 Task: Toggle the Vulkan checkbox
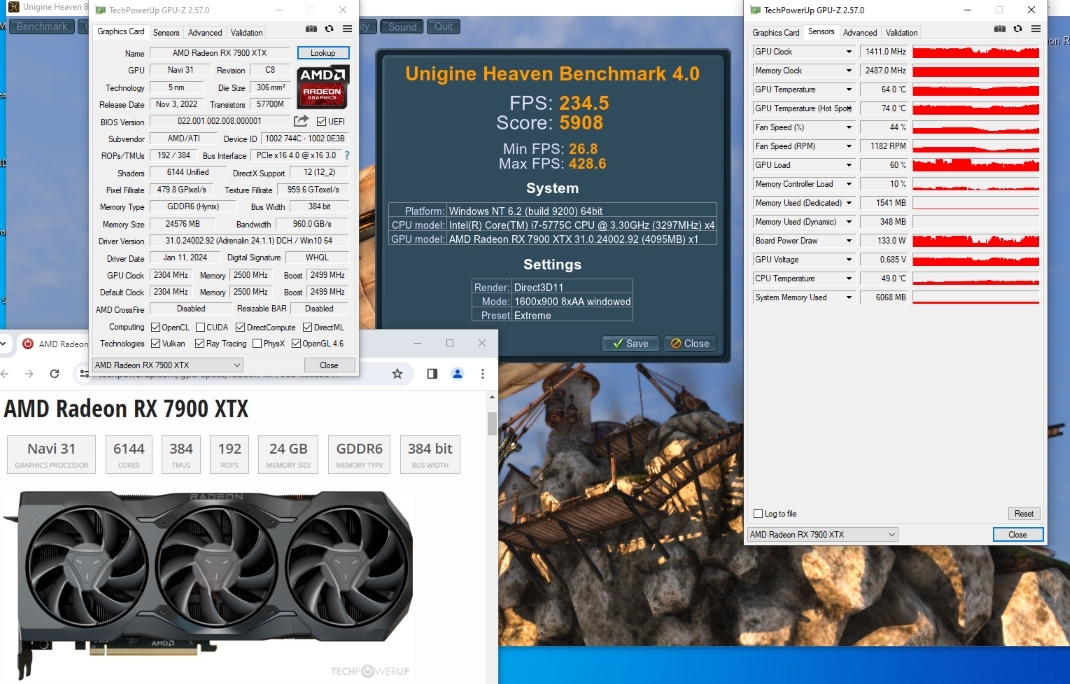point(156,343)
